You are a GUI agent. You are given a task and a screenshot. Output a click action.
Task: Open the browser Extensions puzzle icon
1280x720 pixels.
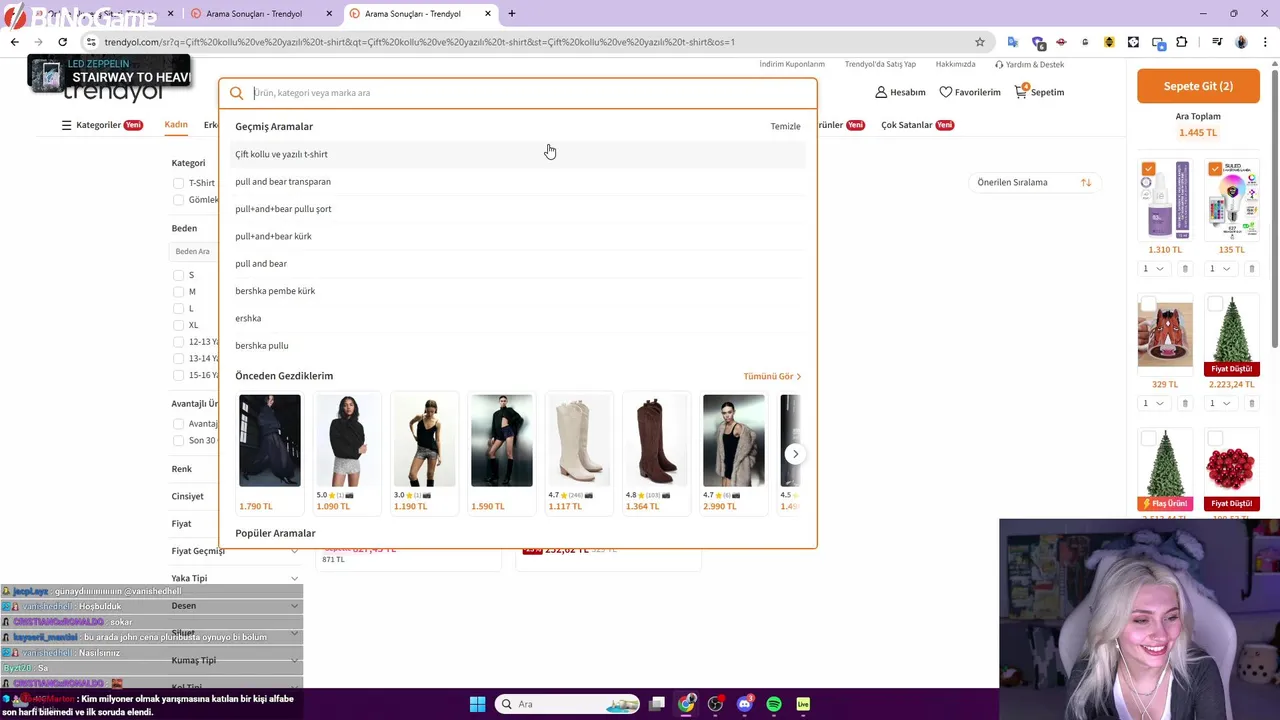click(1182, 42)
